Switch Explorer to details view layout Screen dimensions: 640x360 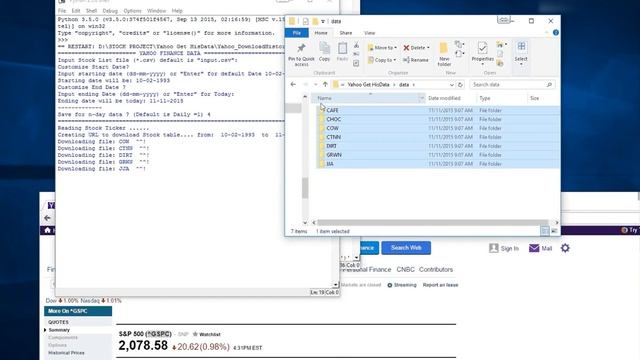544,231
